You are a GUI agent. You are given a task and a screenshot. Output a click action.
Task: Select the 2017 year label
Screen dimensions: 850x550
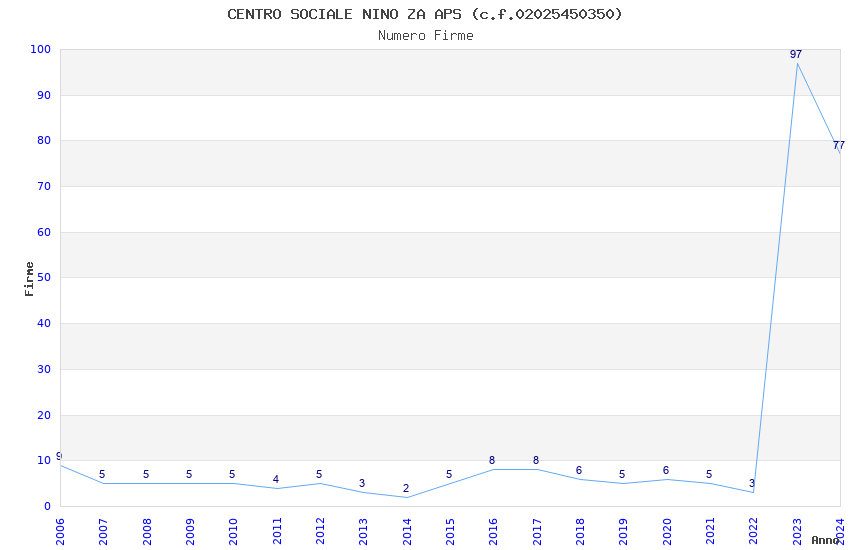point(537,532)
